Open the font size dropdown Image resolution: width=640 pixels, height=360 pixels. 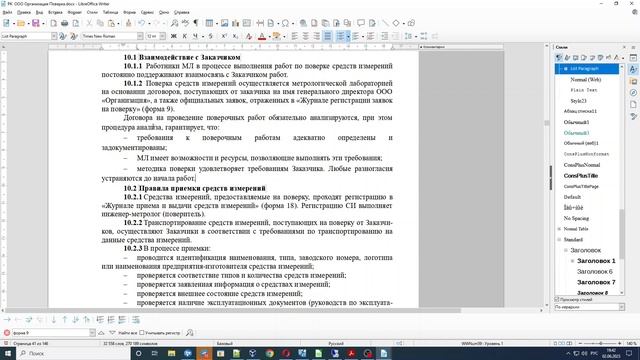pos(162,36)
